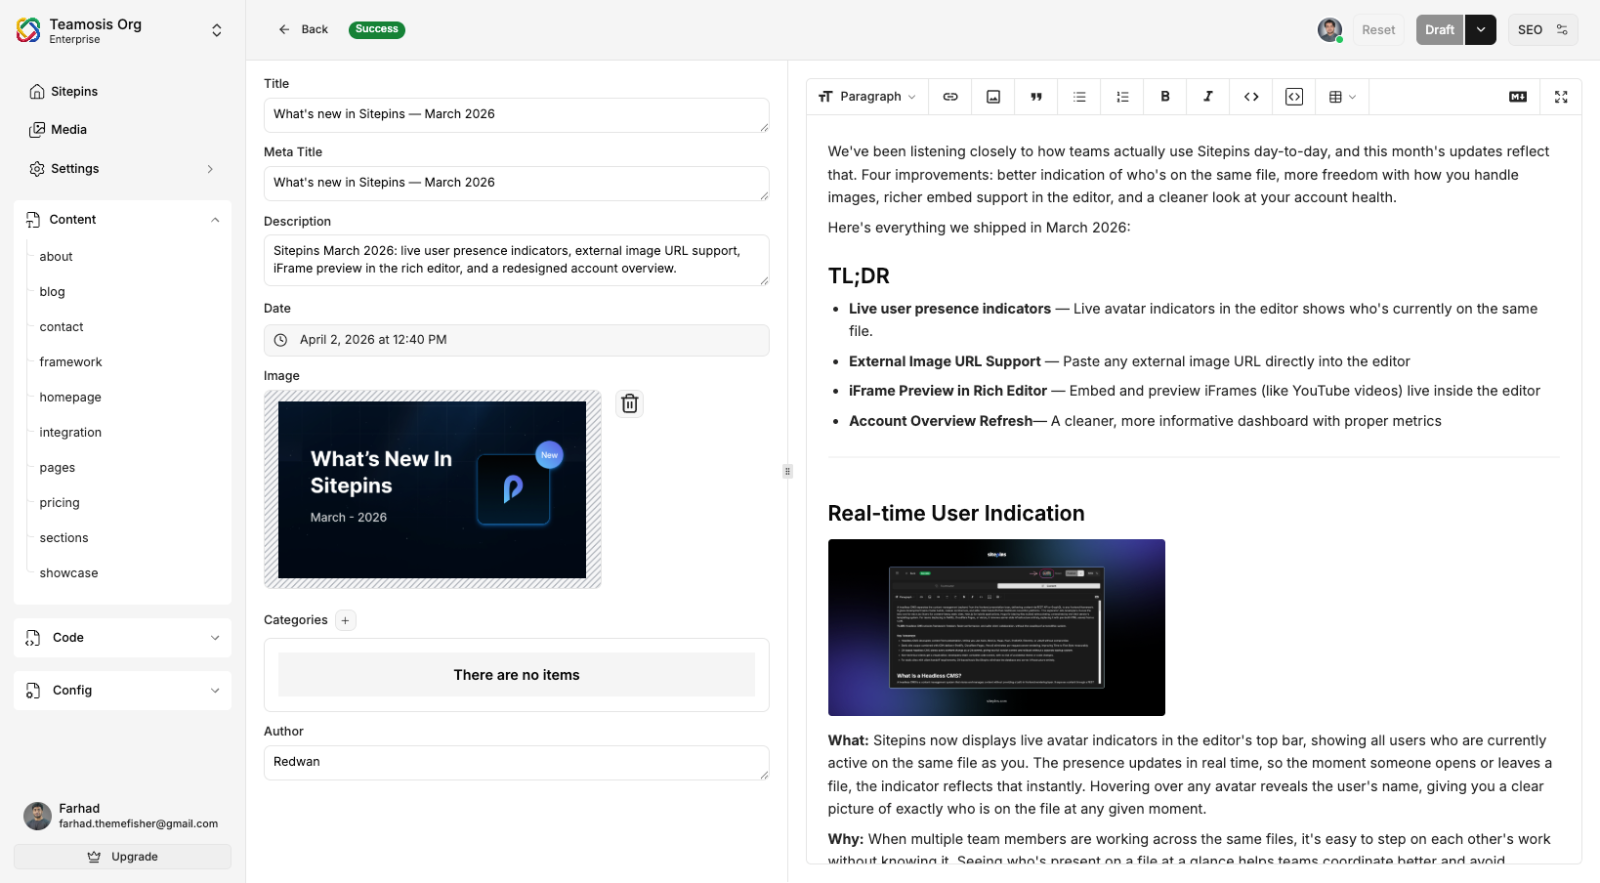Open the SEO settings panel
1600x883 pixels.
point(1543,30)
